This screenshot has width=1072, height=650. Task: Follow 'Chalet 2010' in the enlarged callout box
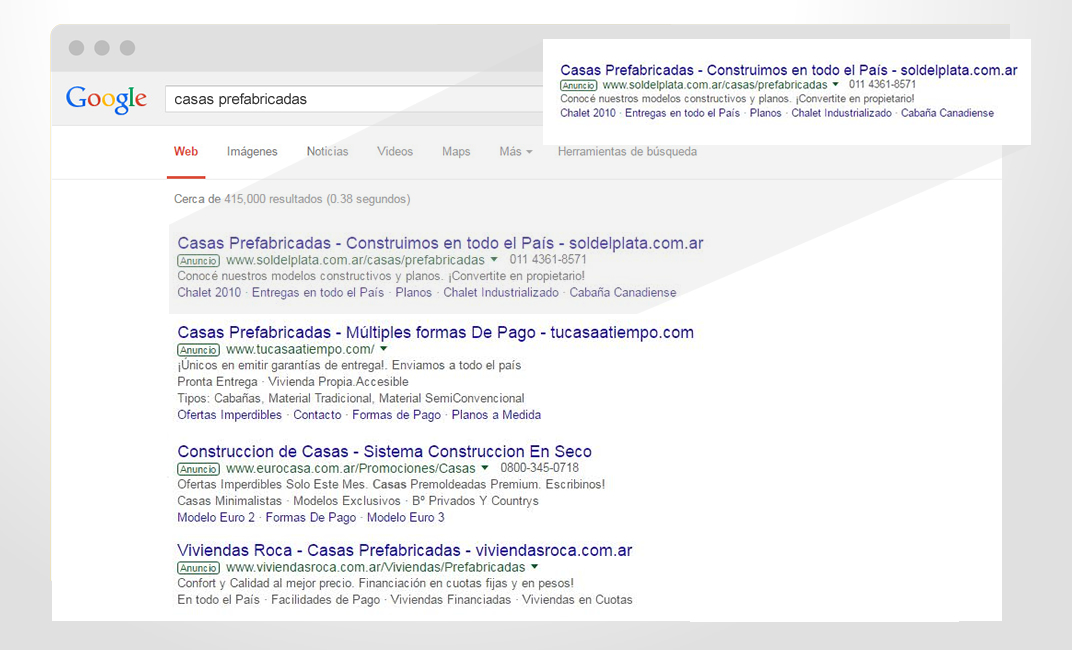(588, 113)
